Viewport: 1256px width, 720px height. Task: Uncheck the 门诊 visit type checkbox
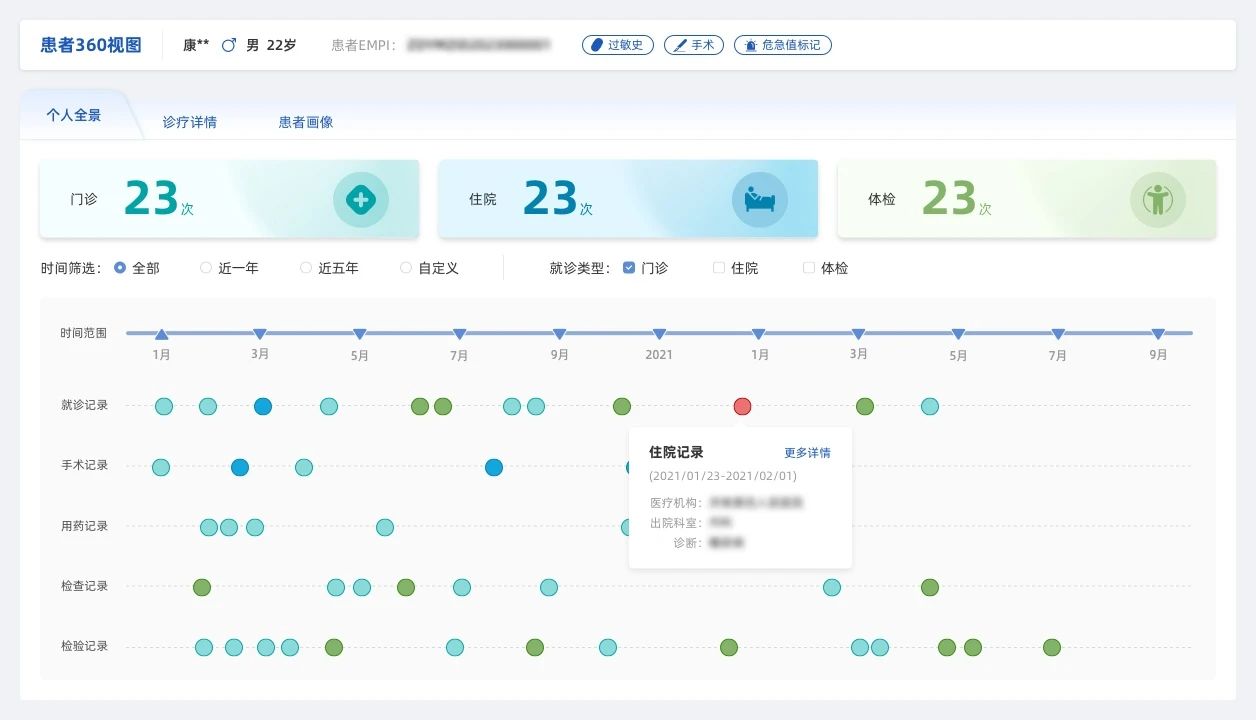tap(629, 267)
